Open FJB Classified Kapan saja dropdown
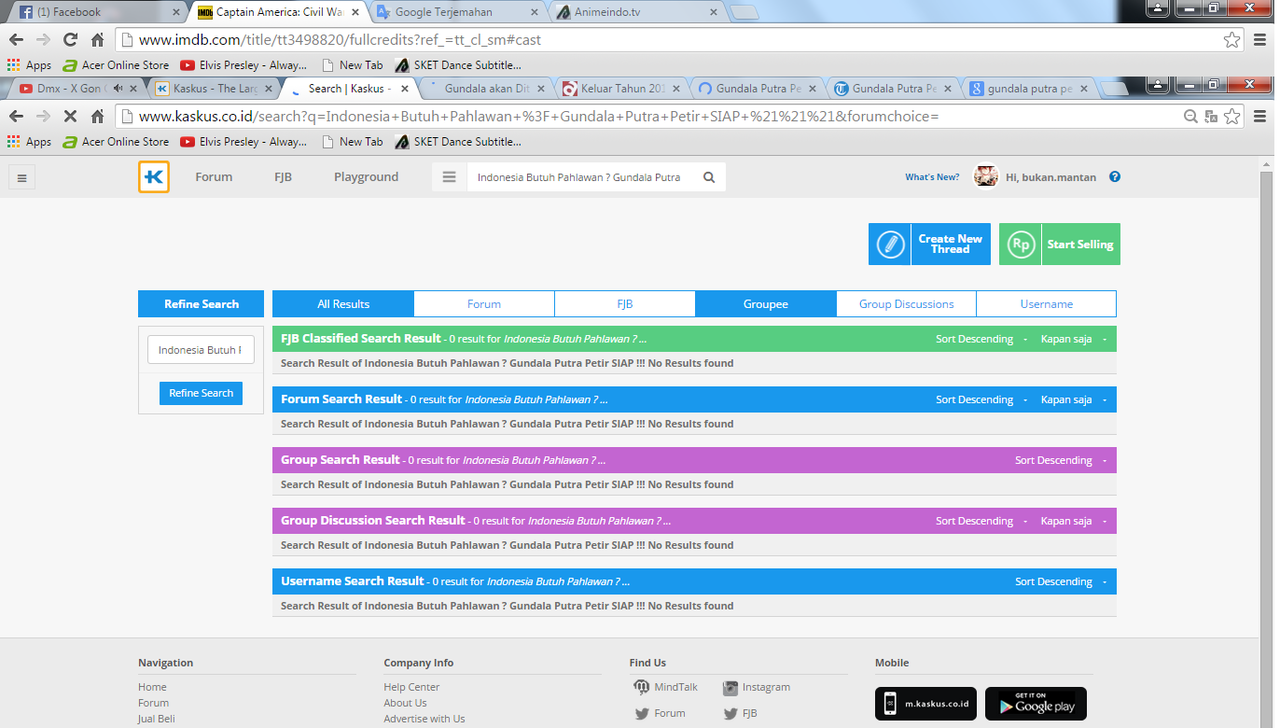 [1073, 339]
